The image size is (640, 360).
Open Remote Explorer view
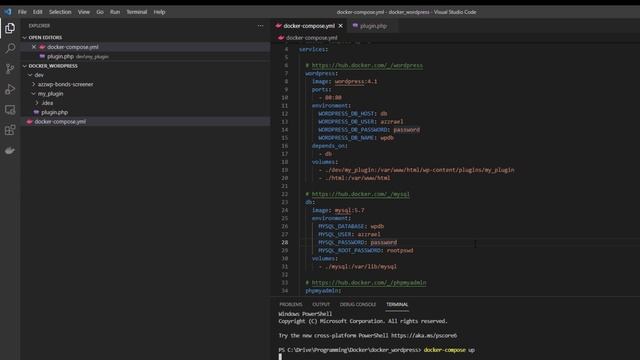pos(10,109)
